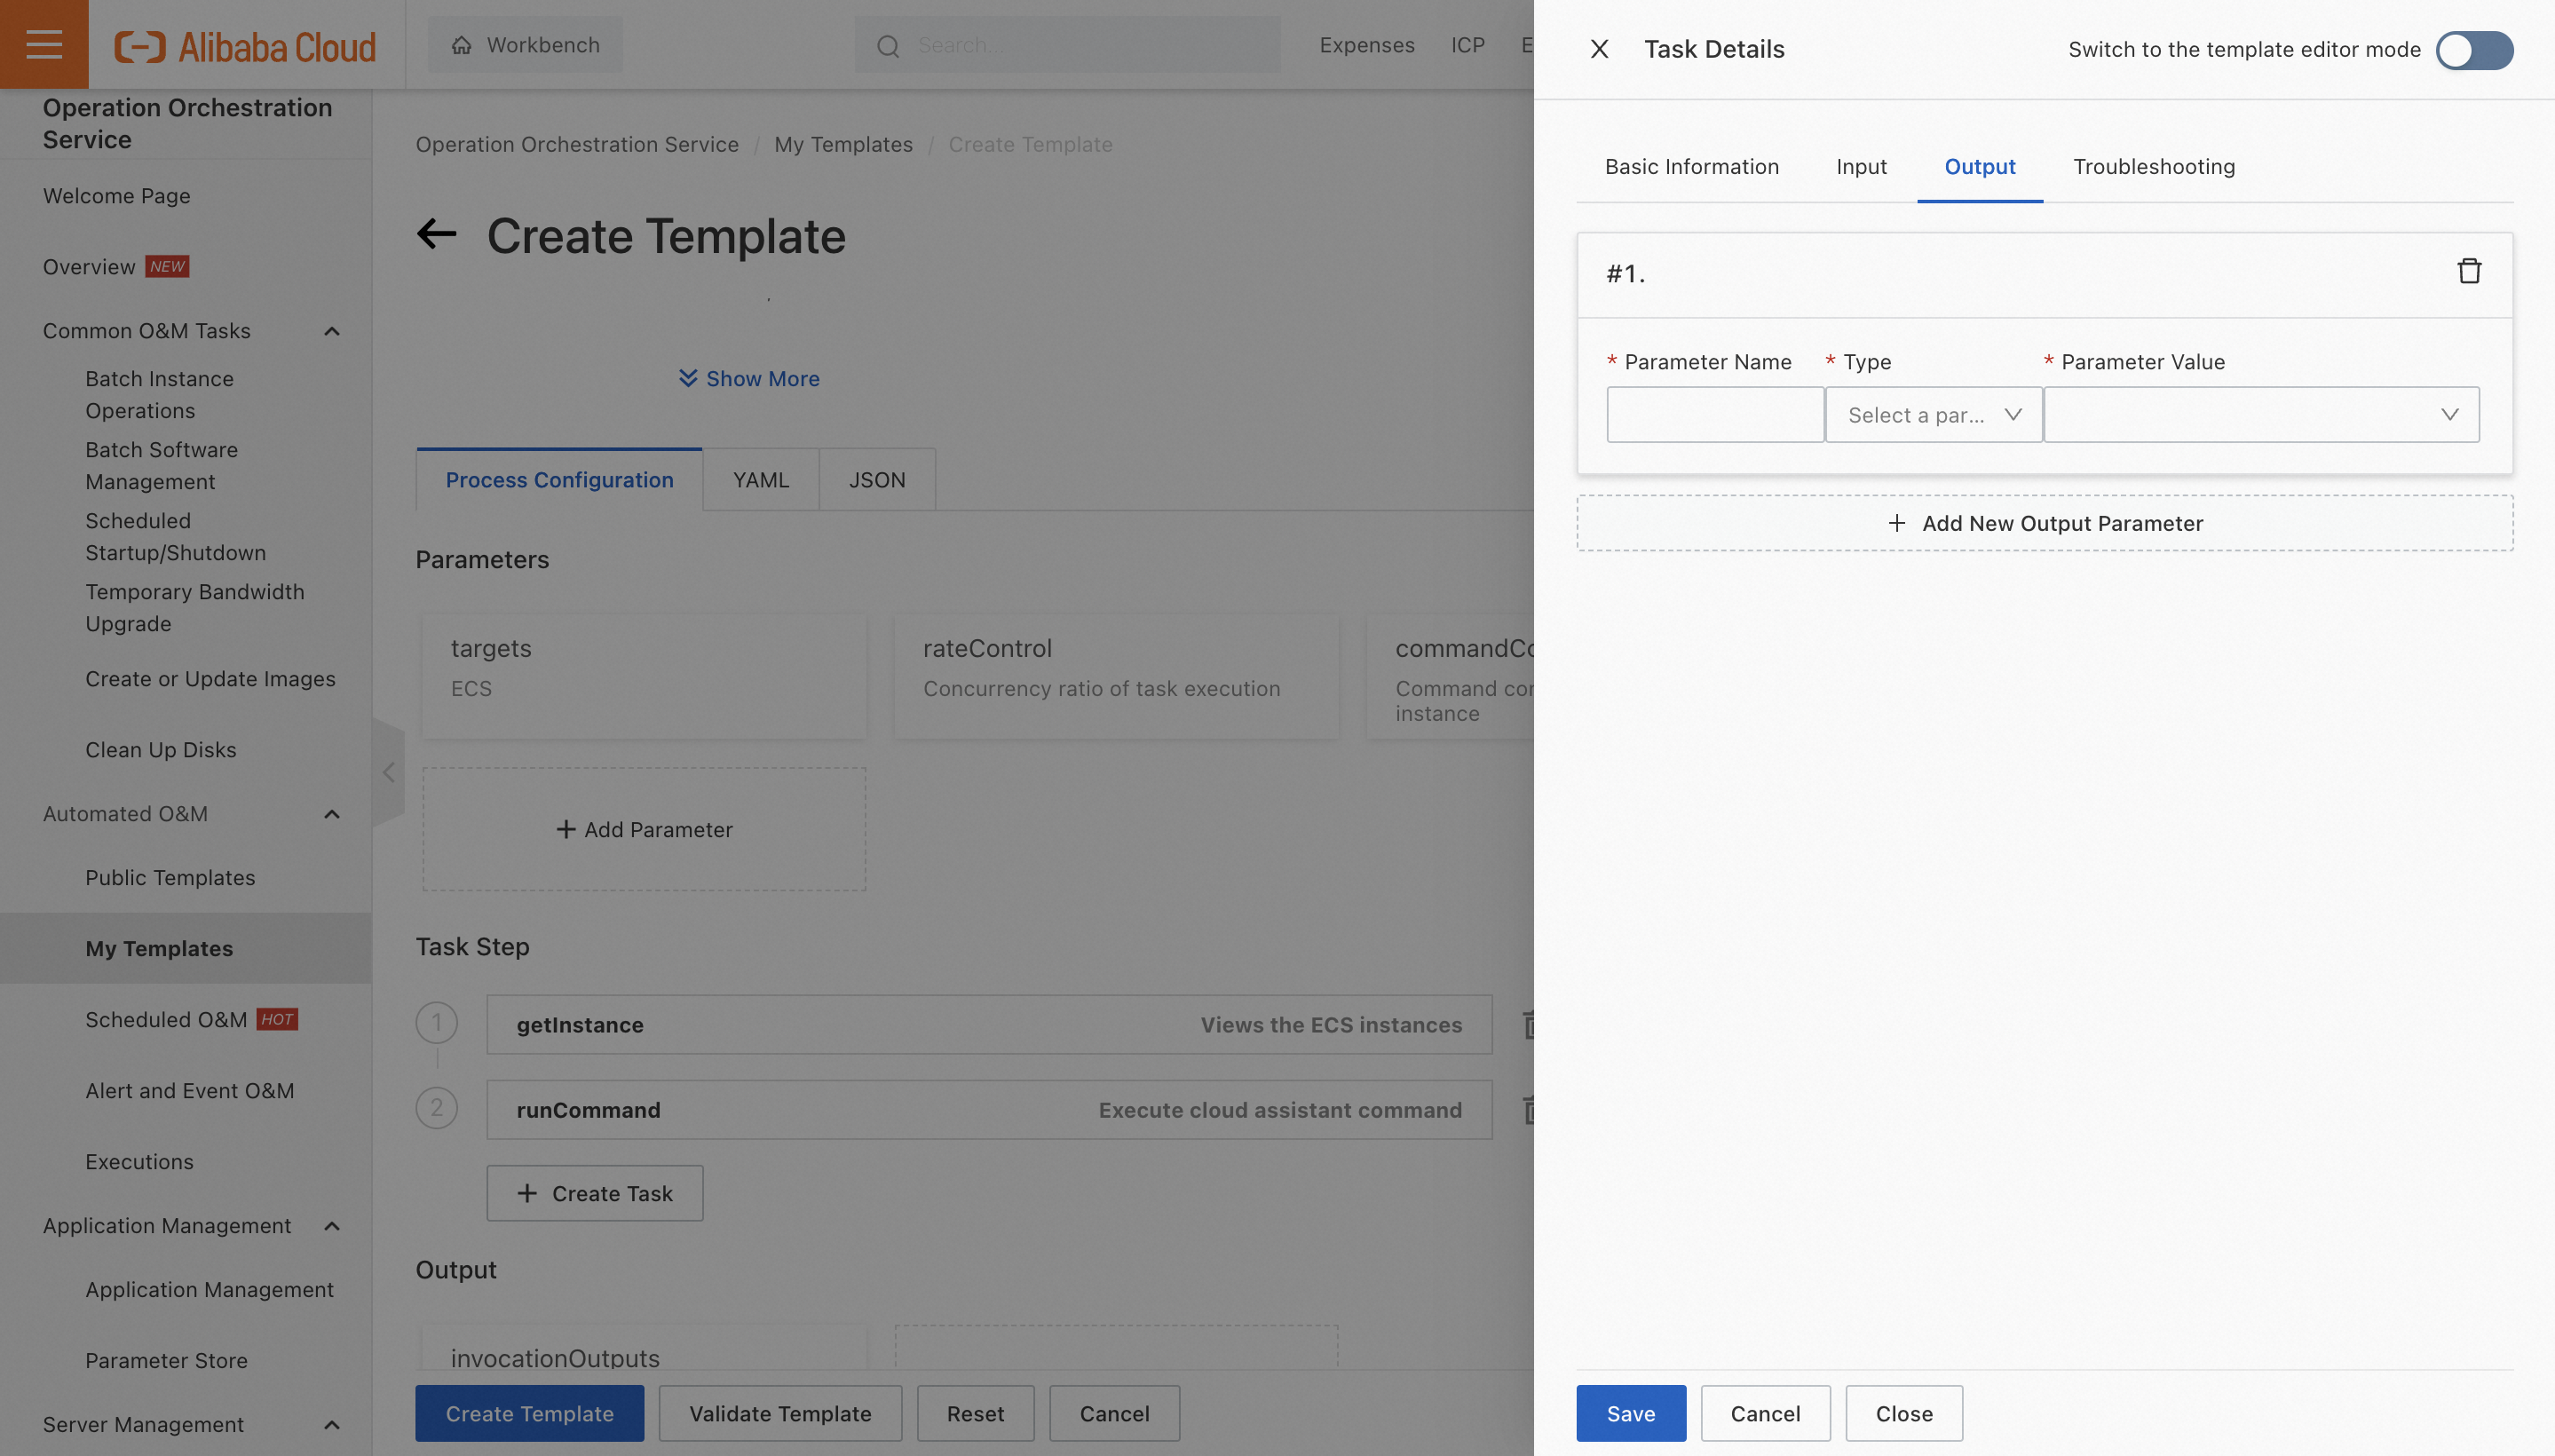Viewport: 2555px width, 1456px height.
Task: Collapse the Common O&M Tasks section
Action: point(332,331)
